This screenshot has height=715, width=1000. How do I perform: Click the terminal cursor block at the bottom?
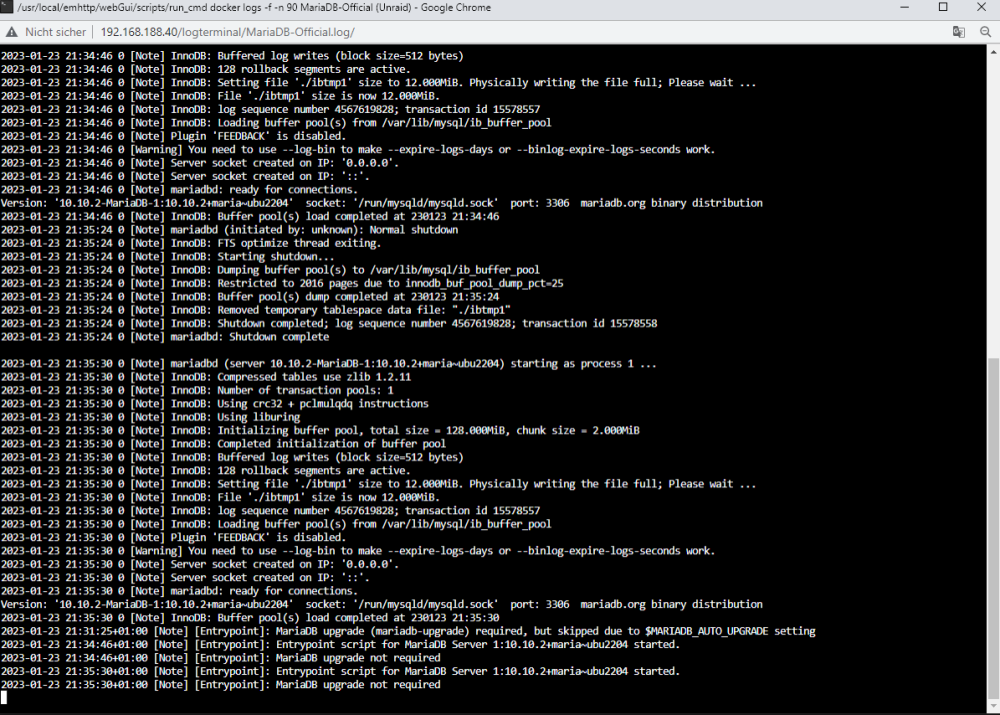(x=4, y=698)
